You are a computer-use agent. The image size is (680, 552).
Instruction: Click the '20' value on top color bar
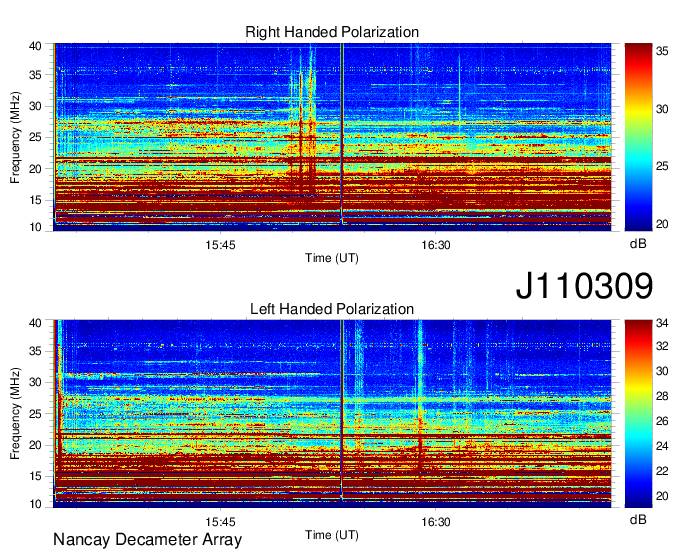[x=662, y=224]
